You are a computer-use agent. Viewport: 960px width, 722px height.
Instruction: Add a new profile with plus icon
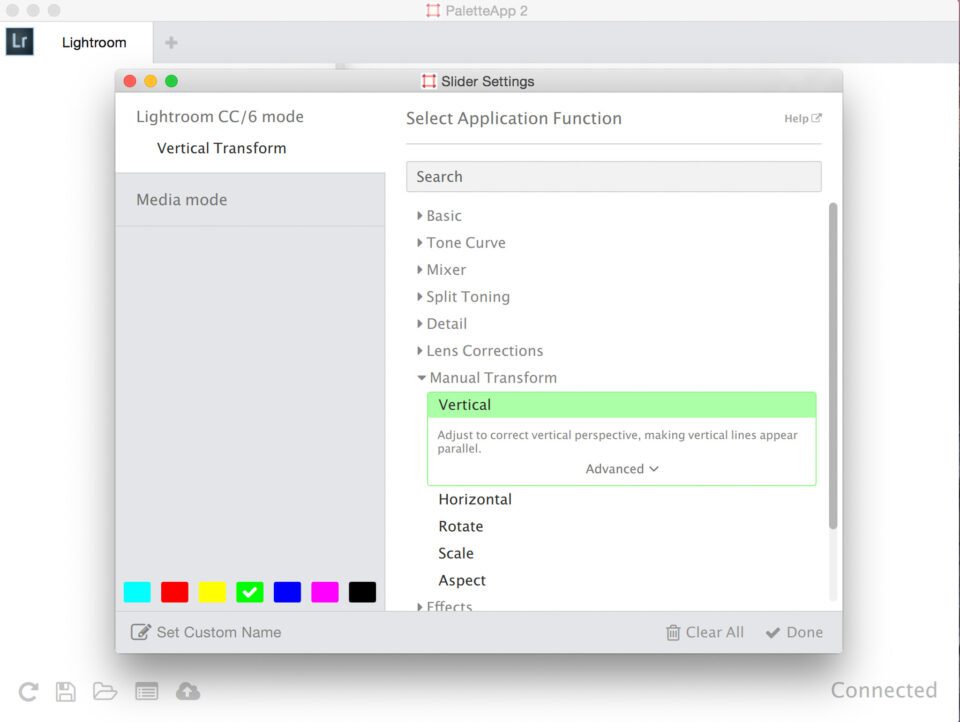pos(171,42)
